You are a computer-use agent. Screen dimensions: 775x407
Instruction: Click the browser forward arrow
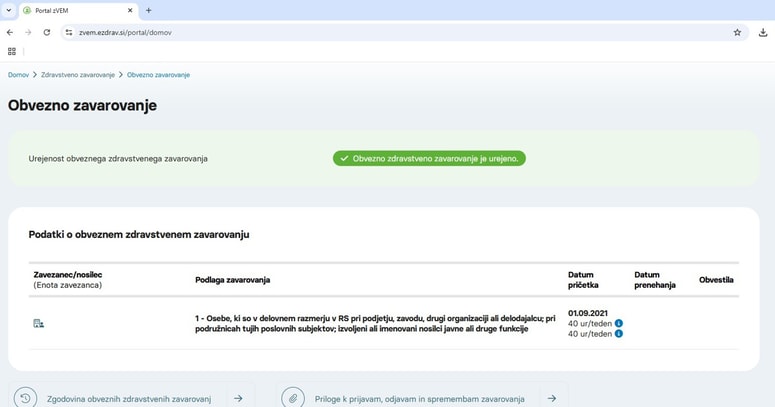pyautogui.click(x=28, y=32)
